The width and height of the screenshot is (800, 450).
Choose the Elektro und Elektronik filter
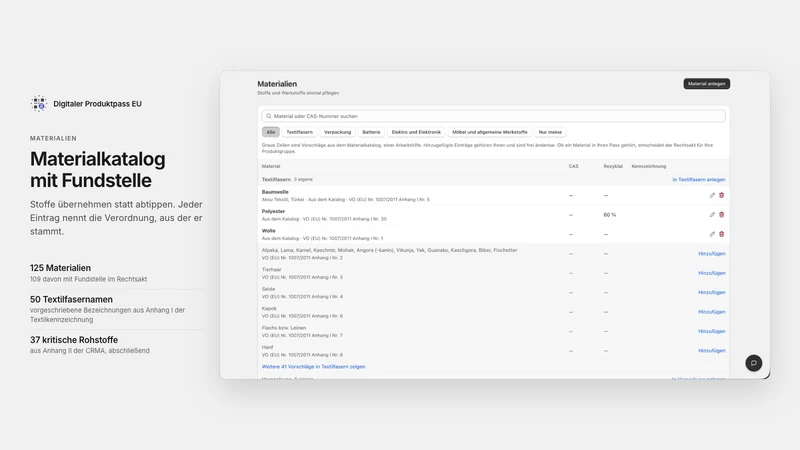click(x=416, y=132)
